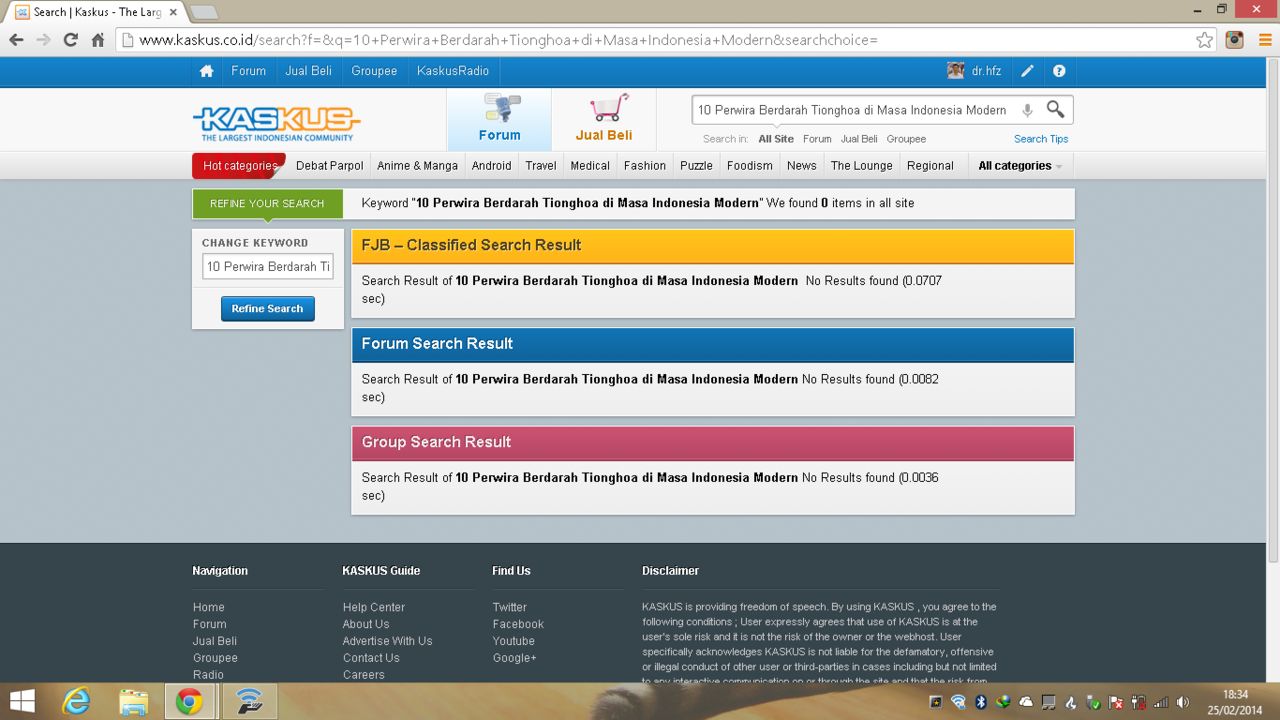Click the Group Search Result header
The width and height of the screenshot is (1280, 720).
713,442
